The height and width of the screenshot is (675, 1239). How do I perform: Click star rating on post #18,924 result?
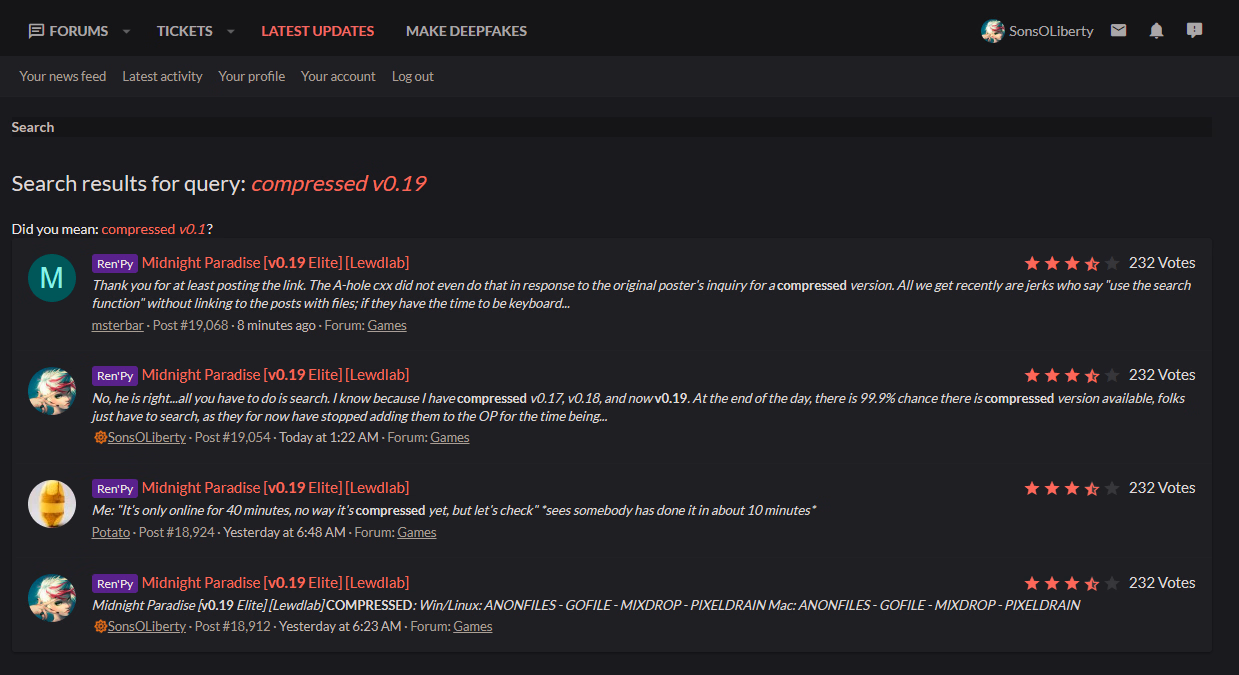pyautogui.click(x=1071, y=488)
